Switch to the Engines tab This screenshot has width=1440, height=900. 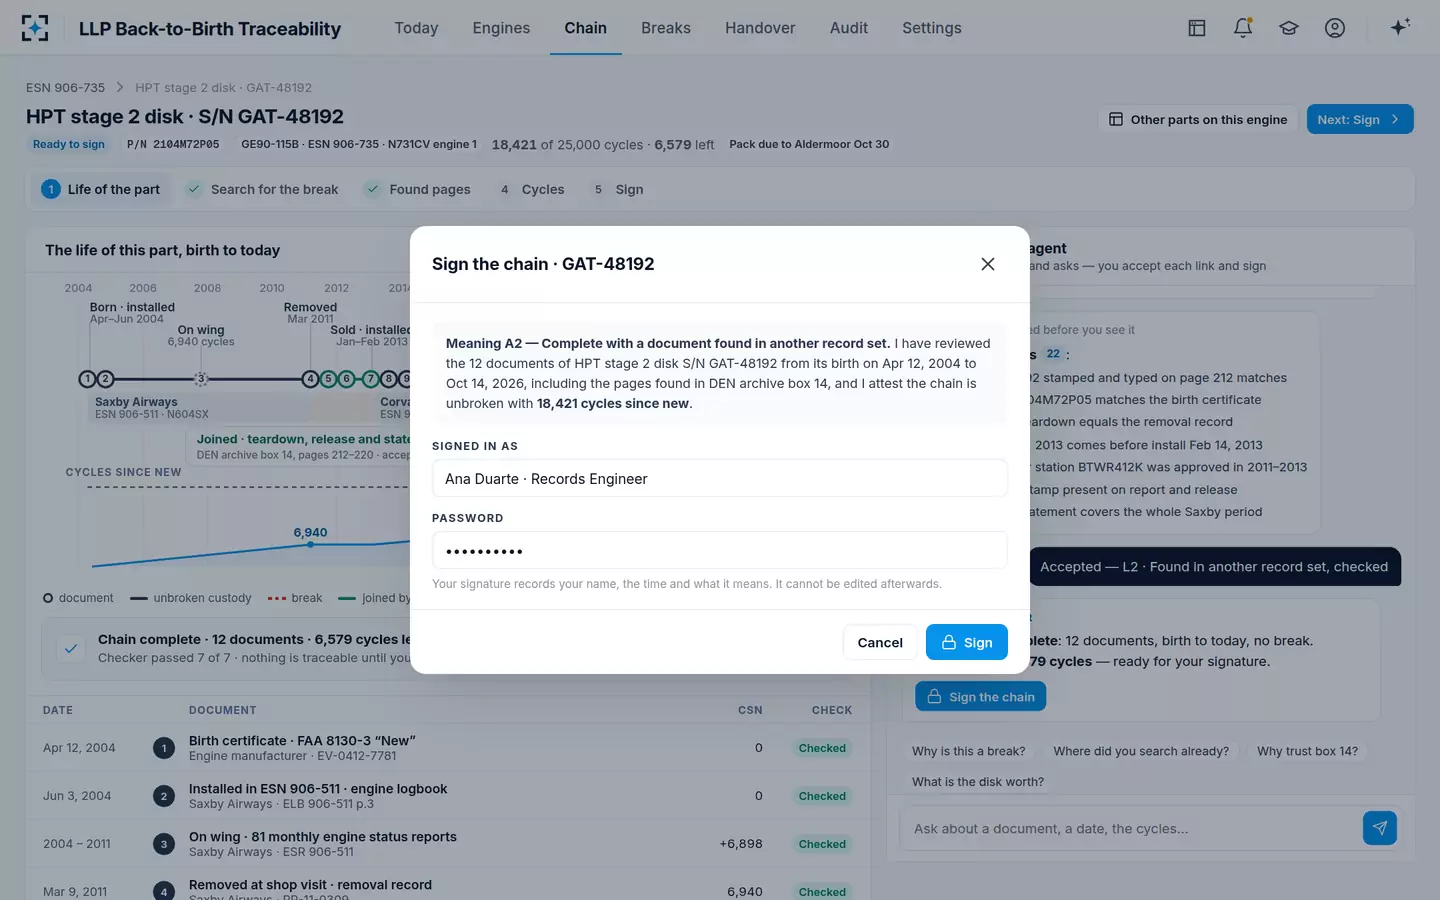(x=501, y=28)
